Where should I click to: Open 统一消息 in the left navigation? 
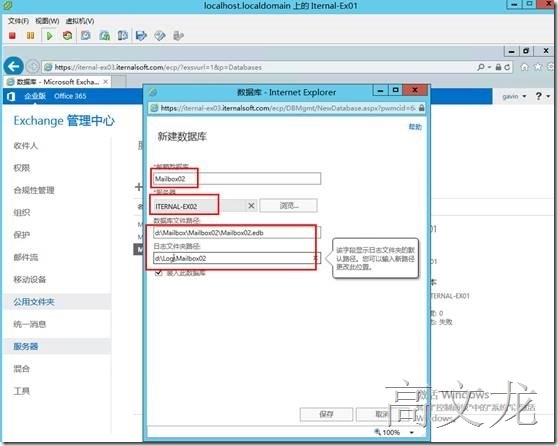[30, 324]
